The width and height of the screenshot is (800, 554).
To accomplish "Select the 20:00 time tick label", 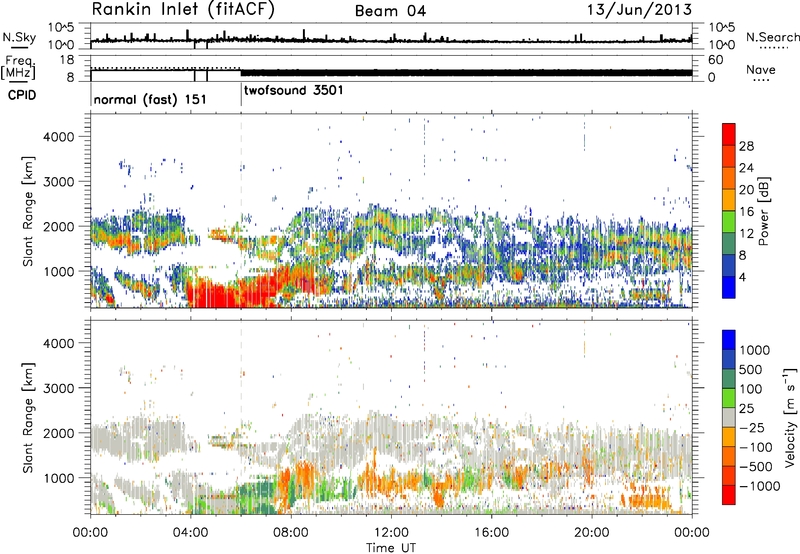I will click(592, 533).
